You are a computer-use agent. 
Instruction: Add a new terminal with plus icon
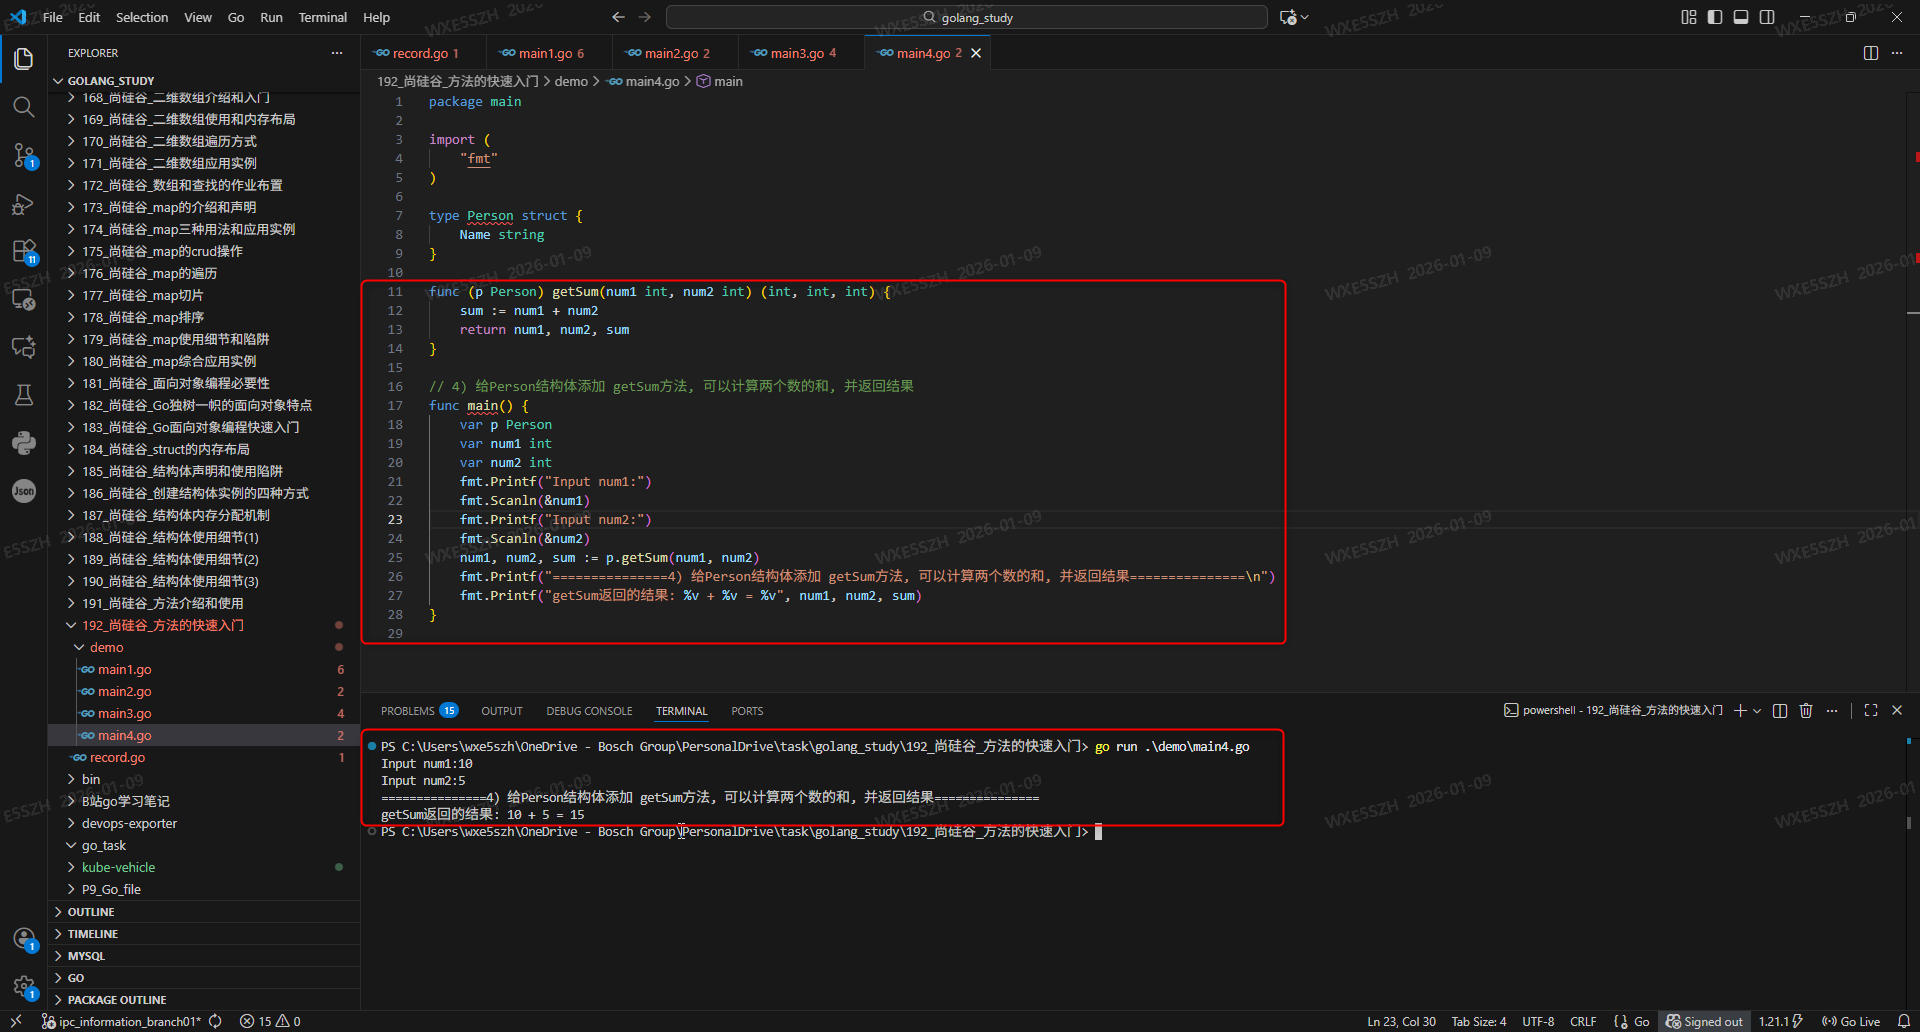point(1740,710)
